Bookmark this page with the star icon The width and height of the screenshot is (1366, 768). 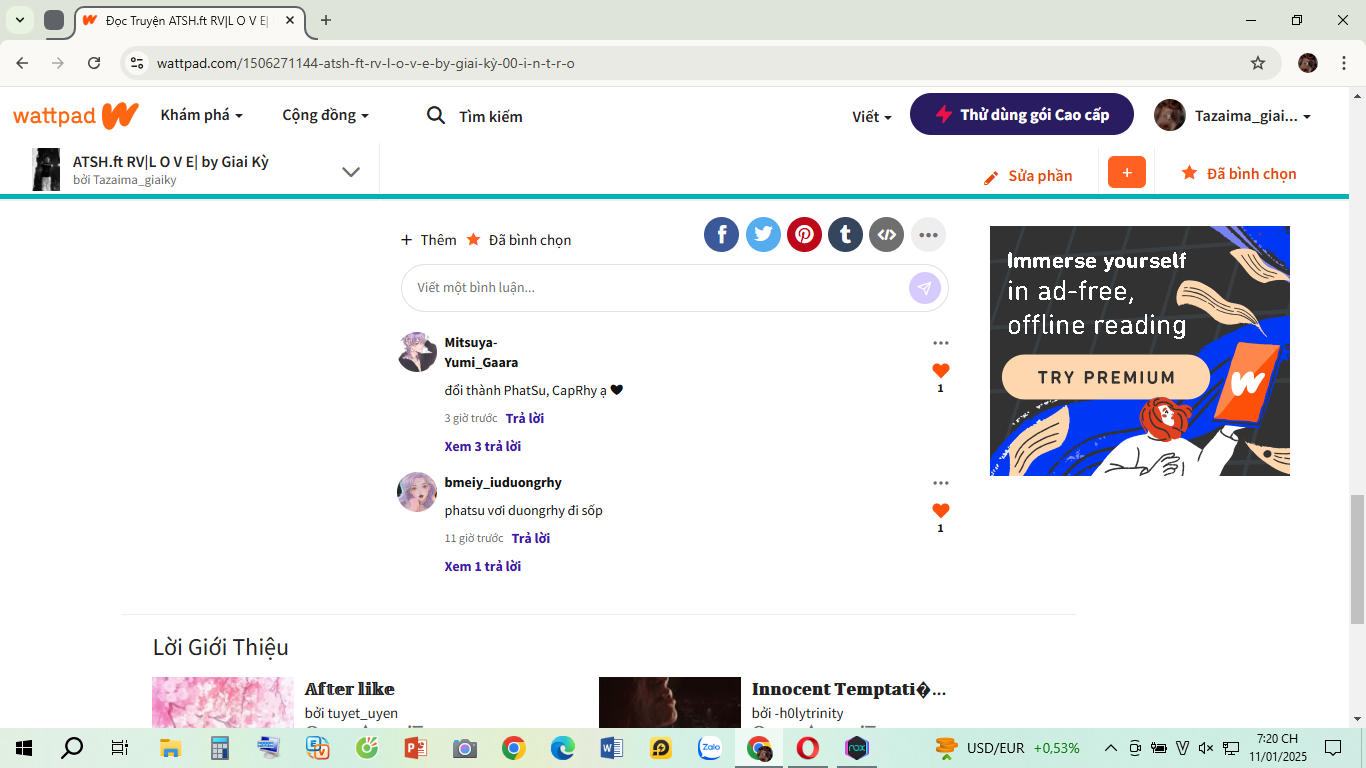(x=1258, y=63)
